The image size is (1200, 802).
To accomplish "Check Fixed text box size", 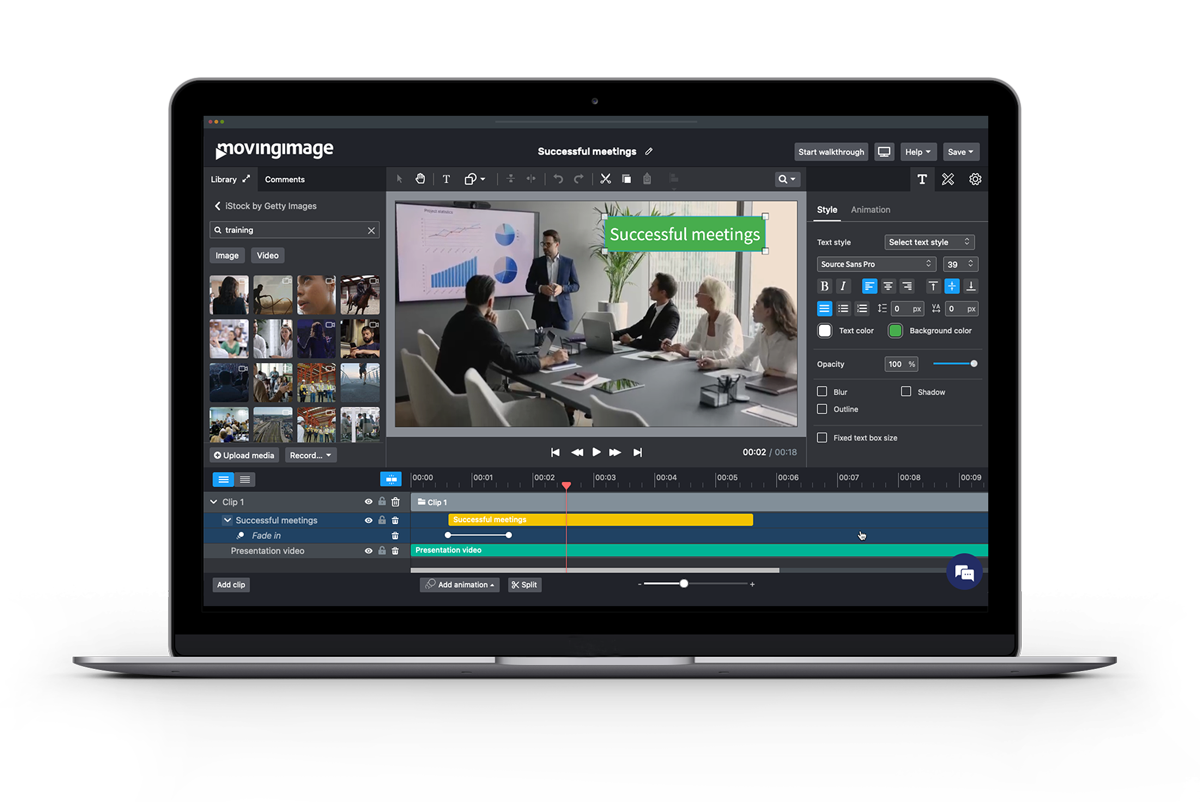I will 822,438.
